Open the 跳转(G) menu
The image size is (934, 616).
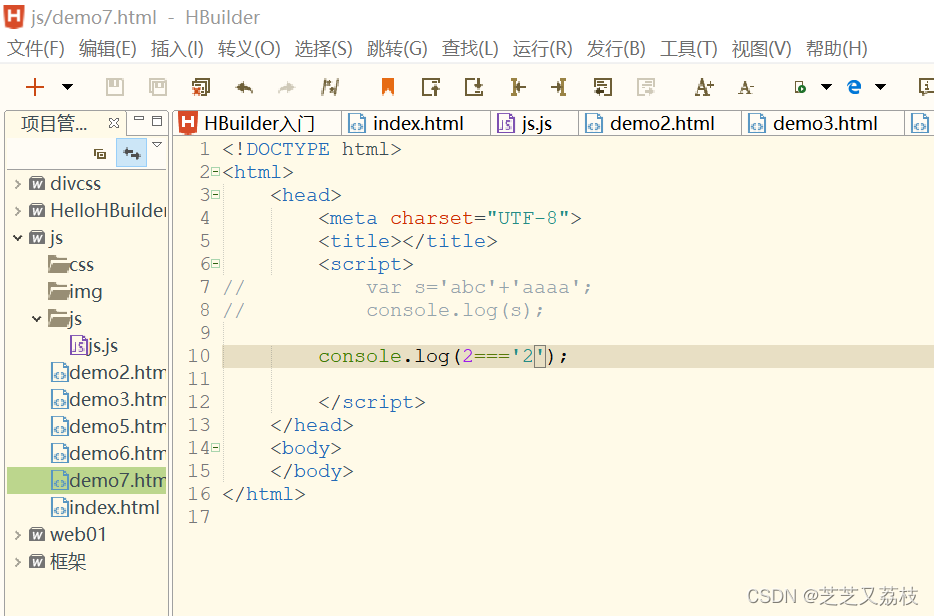(x=397, y=48)
